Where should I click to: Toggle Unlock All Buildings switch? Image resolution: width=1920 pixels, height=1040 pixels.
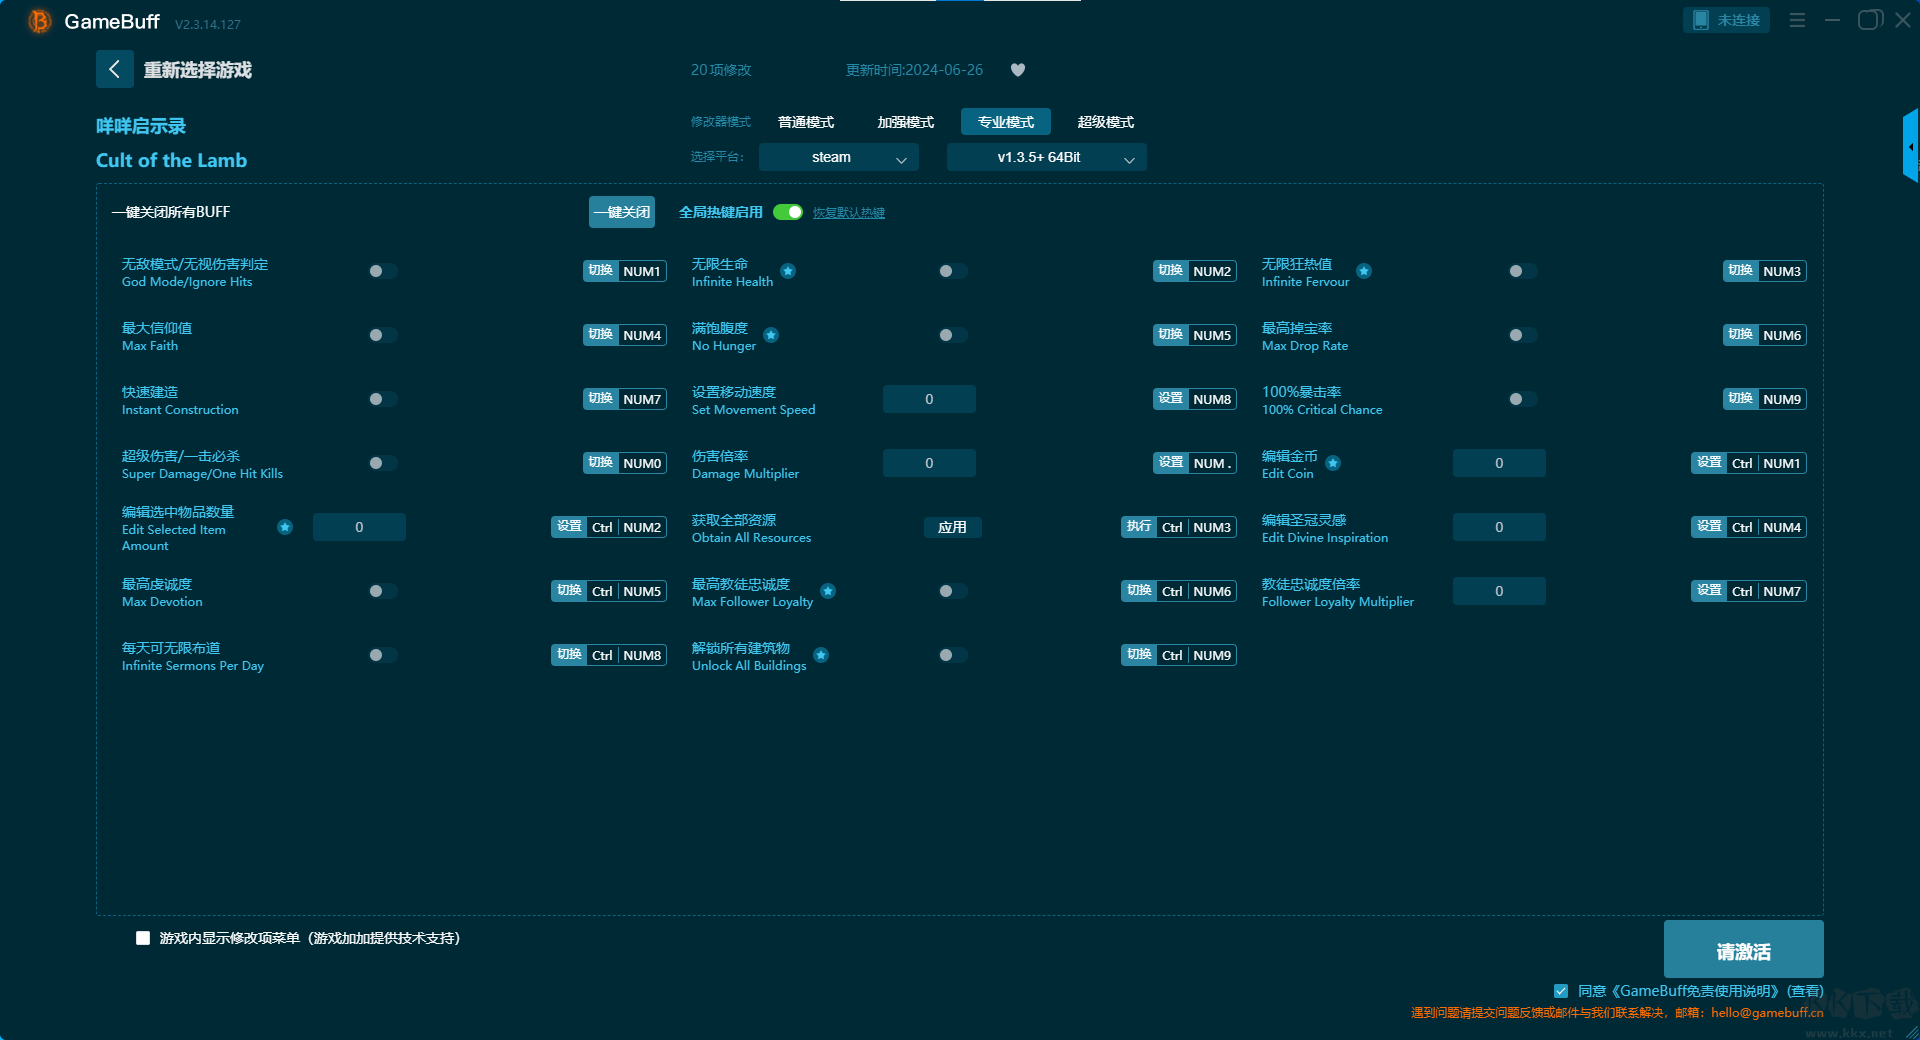pos(953,655)
